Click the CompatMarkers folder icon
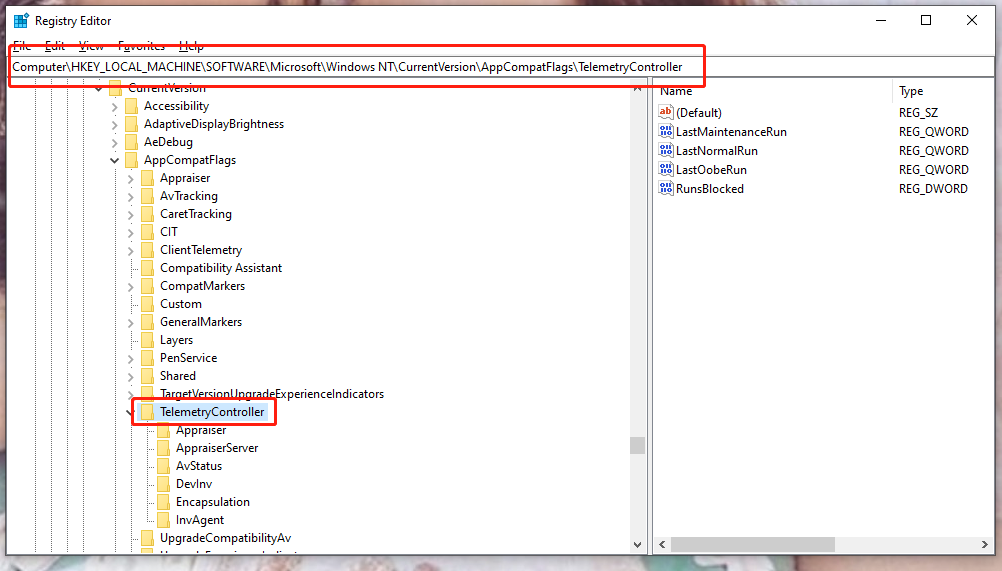 (148, 286)
